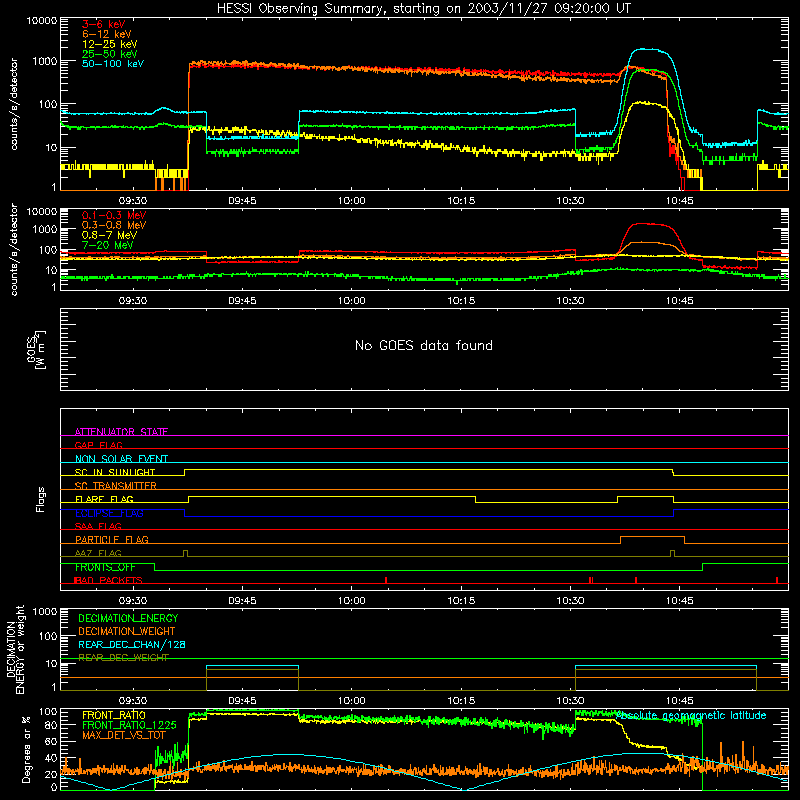Click the 'No GOES data found' message
The width and height of the screenshot is (800, 800).
click(x=424, y=345)
